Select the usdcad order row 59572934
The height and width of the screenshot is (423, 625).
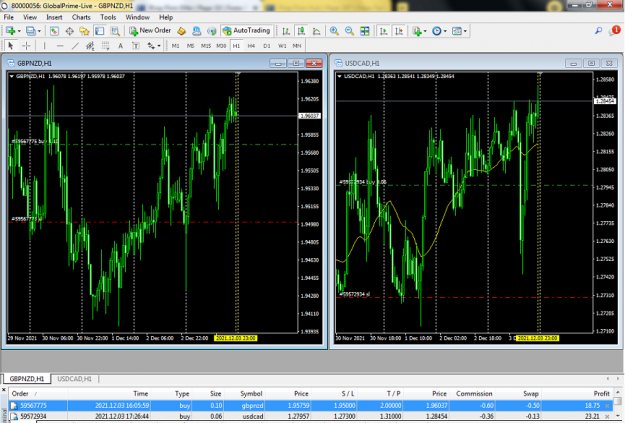311,416
